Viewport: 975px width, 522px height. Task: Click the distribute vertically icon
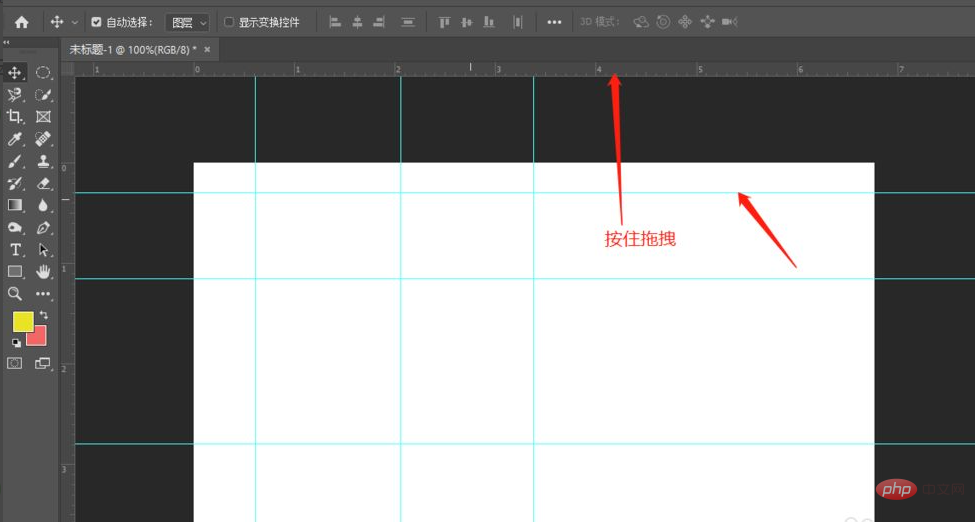(x=408, y=22)
